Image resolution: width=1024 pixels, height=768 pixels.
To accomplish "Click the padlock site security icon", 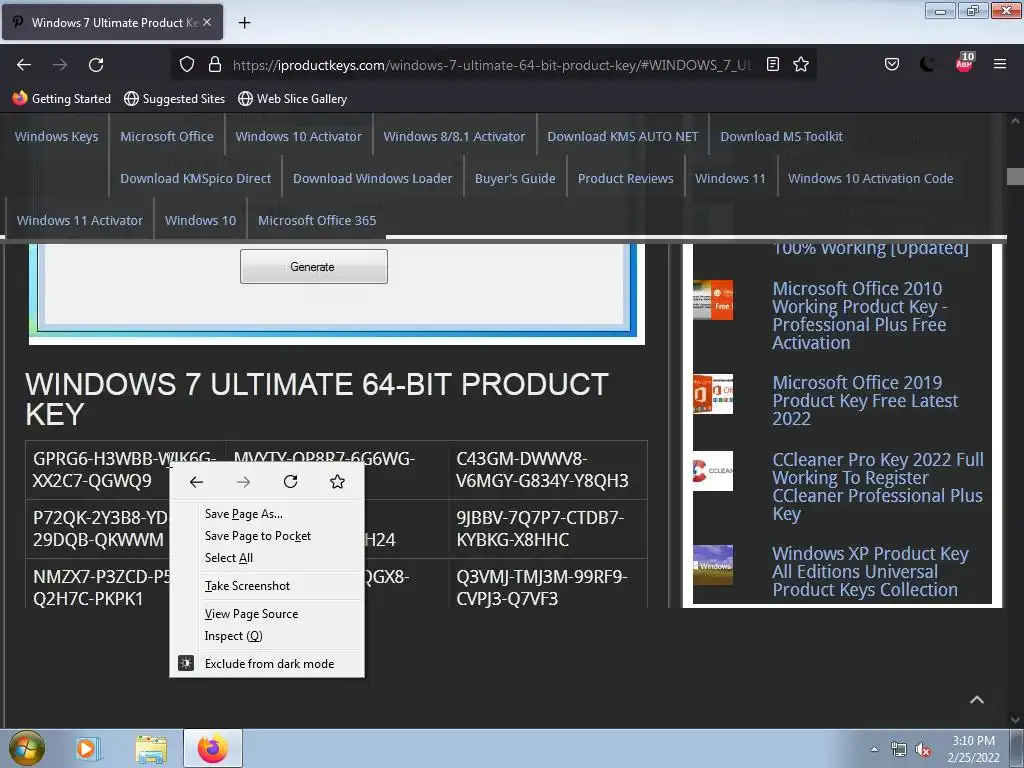I will click(215, 65).
